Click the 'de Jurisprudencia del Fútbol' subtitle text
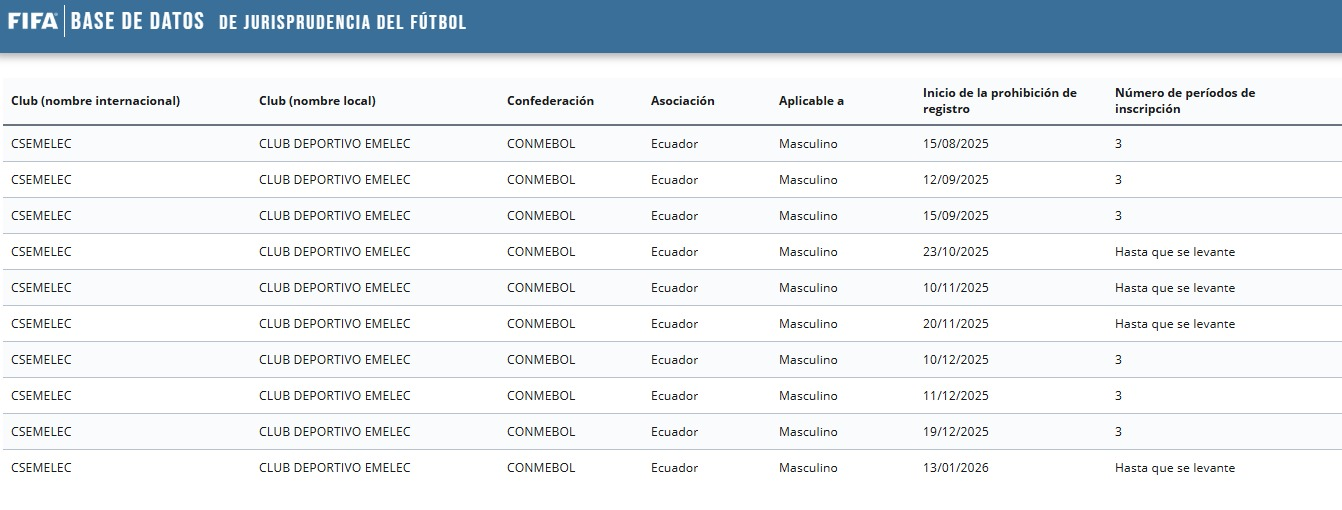The width and height of the screenshot is (1342, 510). [342, 22]
